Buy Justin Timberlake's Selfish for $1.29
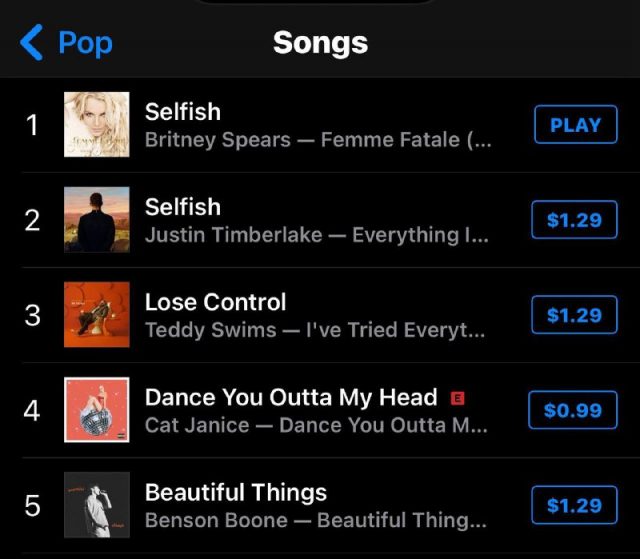 (574, 220)
